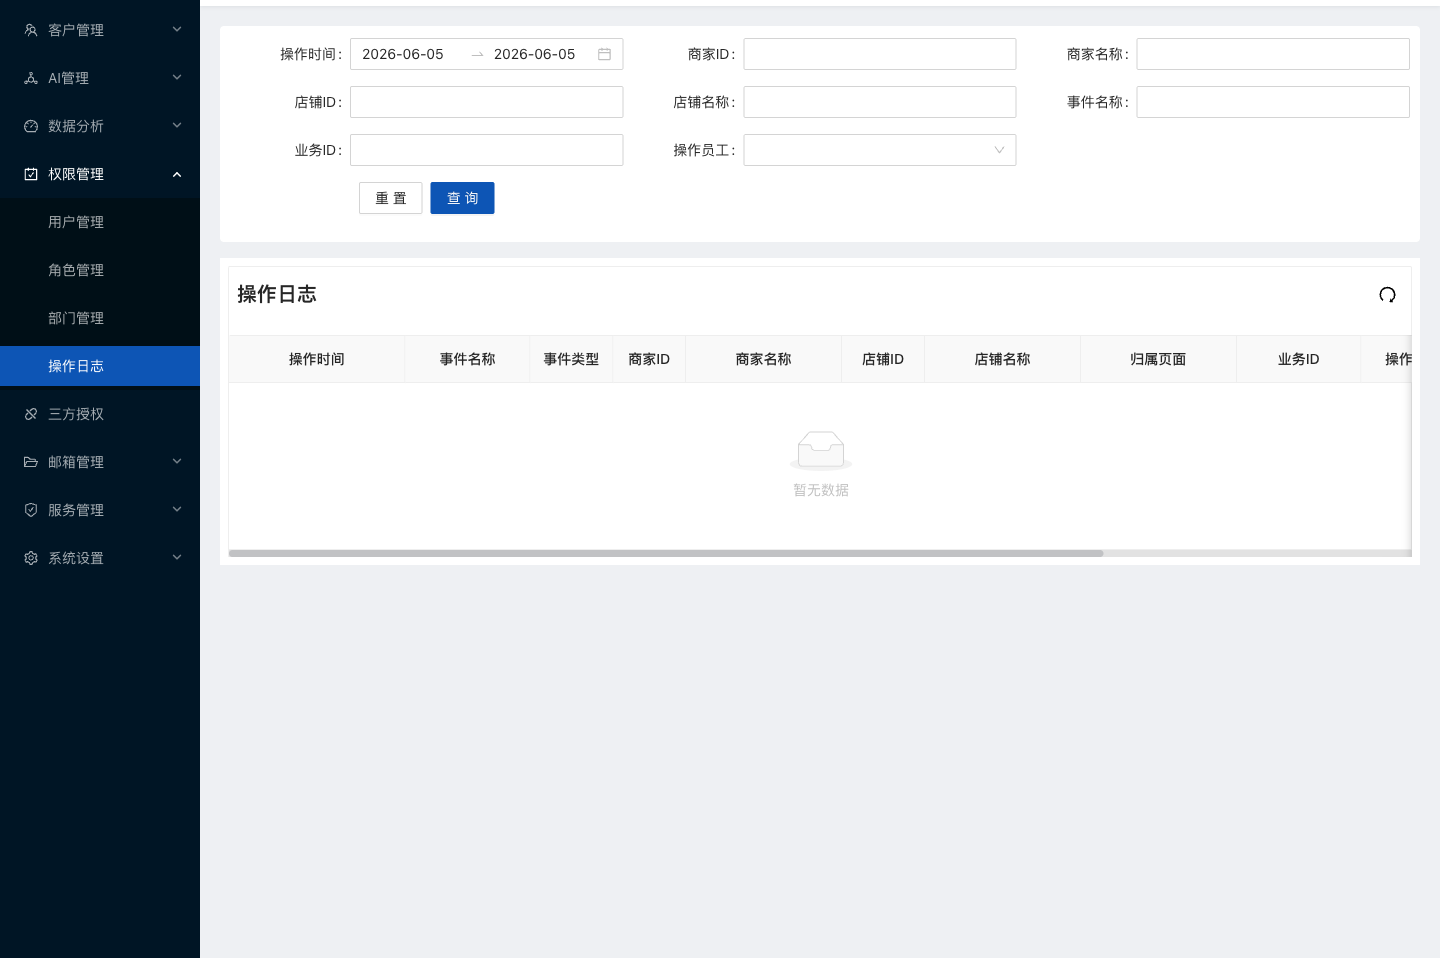This screenshot has height=958, width=1440.
Task: Click the 店铺ID column header
Action: pos(883,359)
